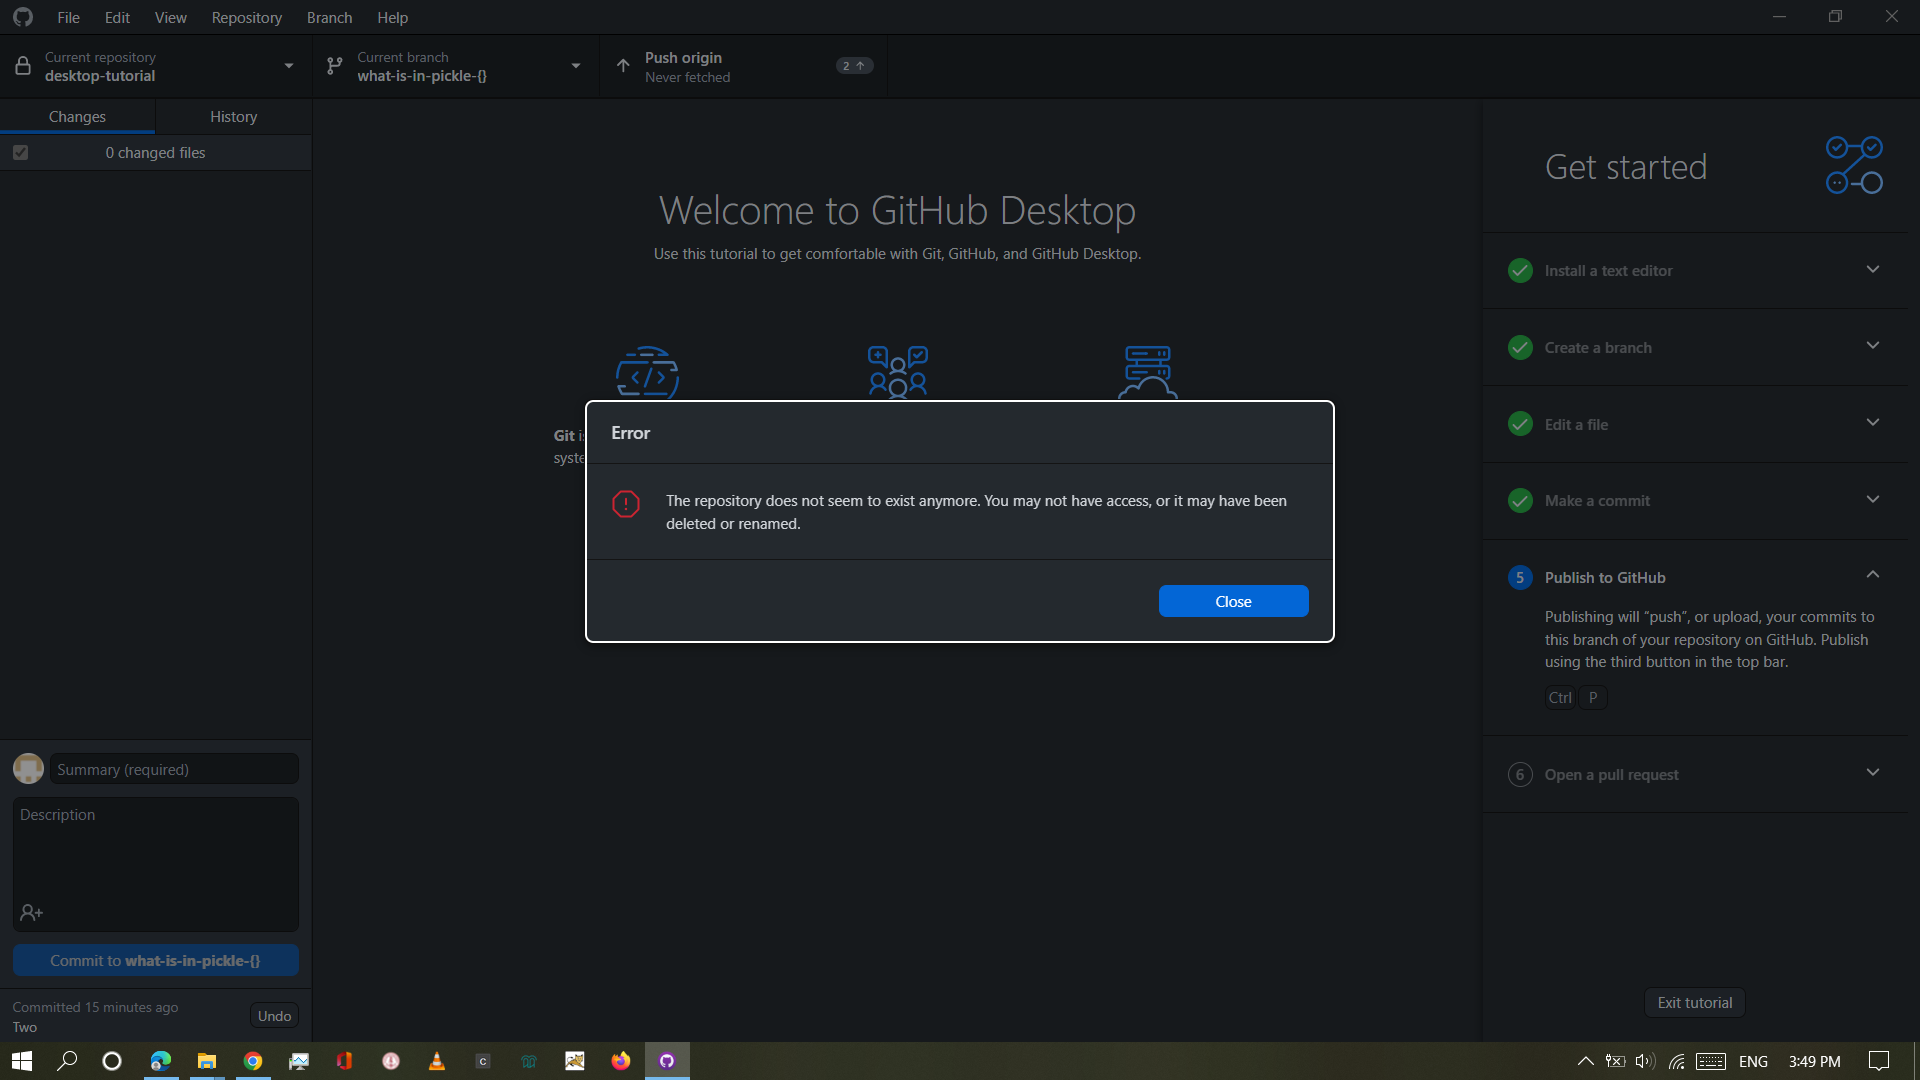The width and height of the screenshot is (1920, 1080).
Task: Click the add co-authors icon
Action: pyautogui.click(x=31, y=913)
